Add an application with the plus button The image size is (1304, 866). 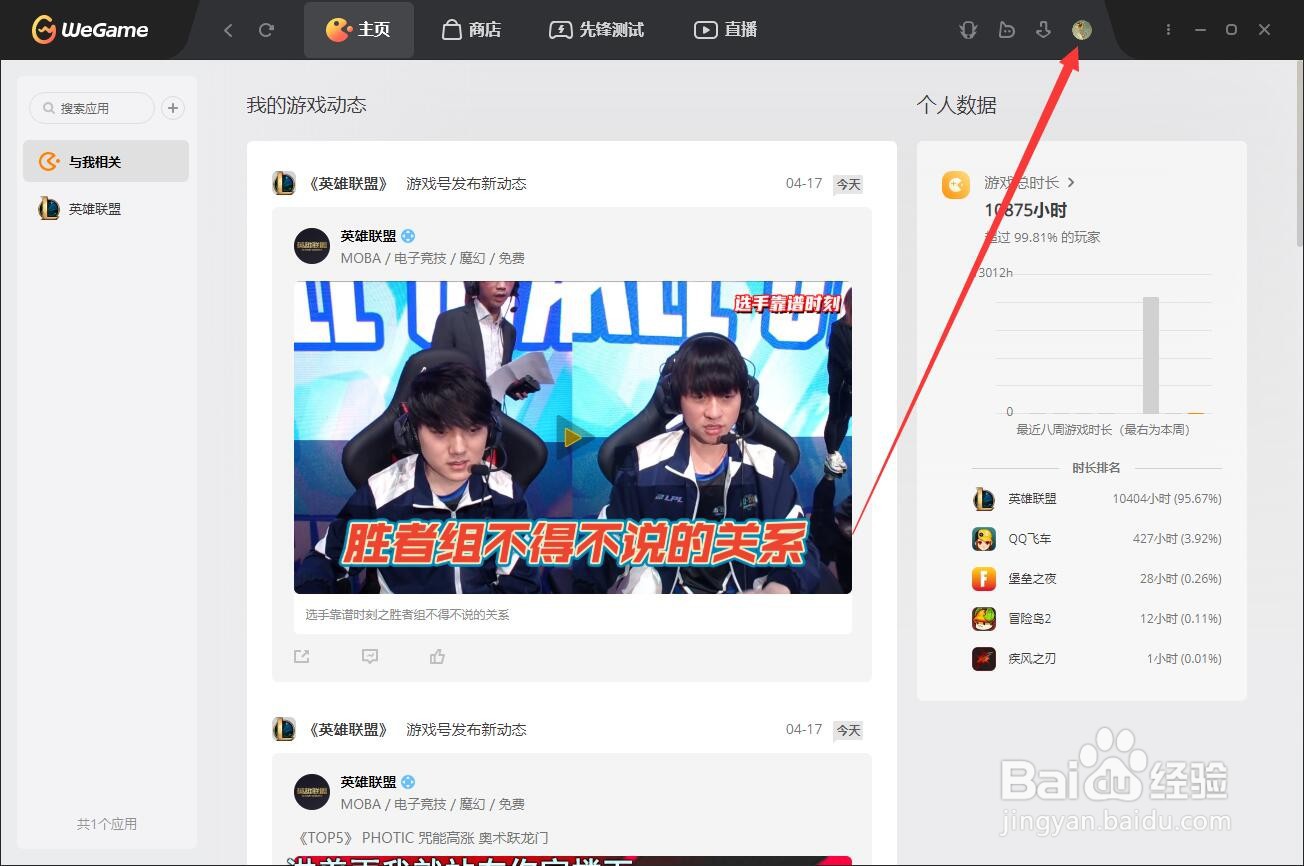(x=173, y=108)
